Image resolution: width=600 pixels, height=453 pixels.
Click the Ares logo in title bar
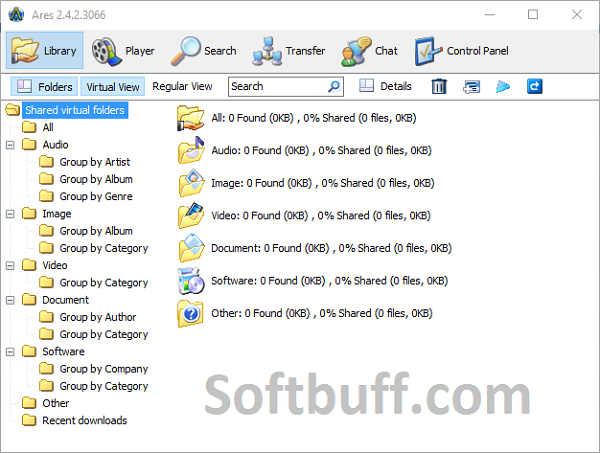[x=16, y=15]
